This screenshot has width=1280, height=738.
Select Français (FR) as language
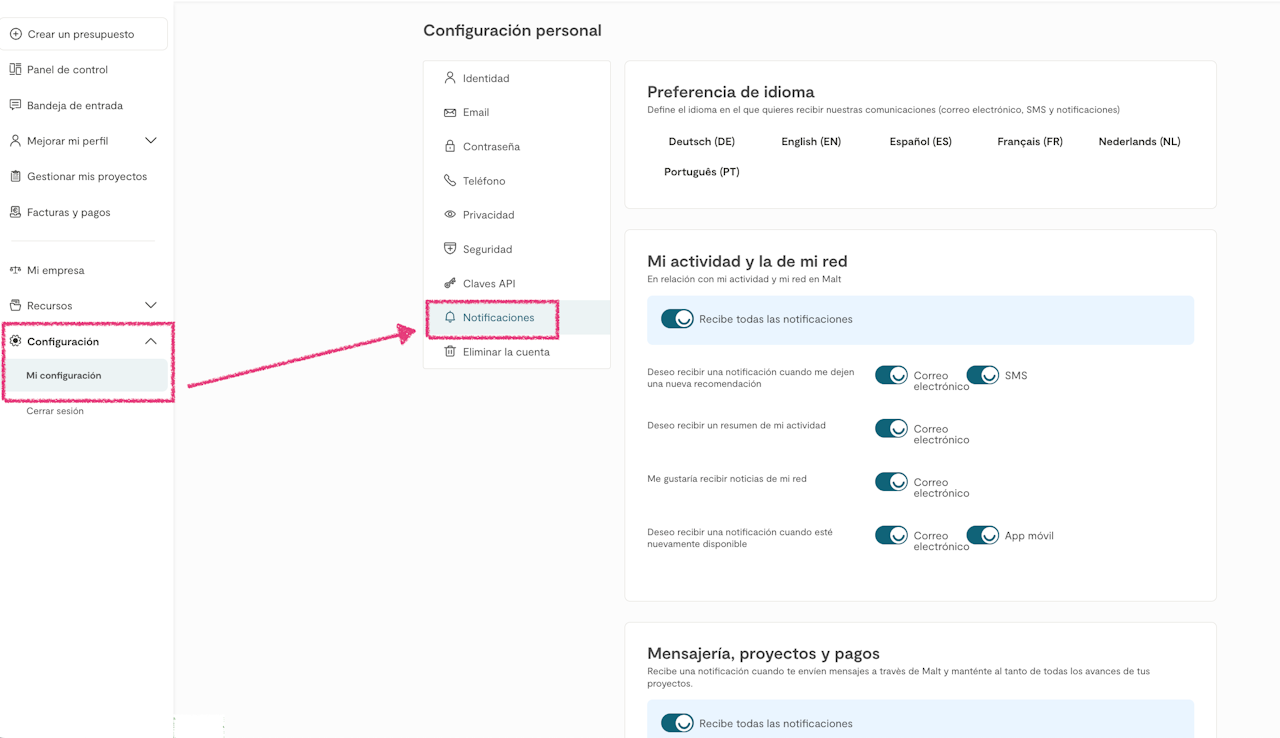pos(1029,142)
